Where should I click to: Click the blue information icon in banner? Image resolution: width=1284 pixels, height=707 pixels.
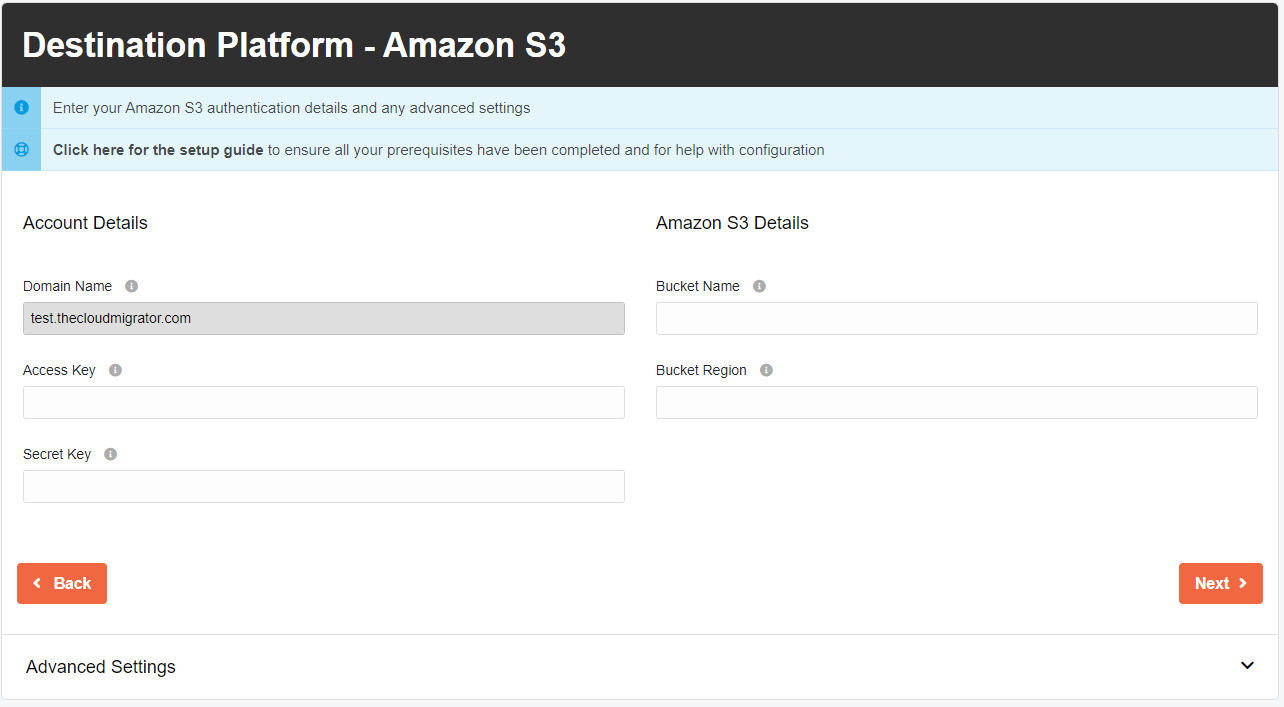point(21,107)
